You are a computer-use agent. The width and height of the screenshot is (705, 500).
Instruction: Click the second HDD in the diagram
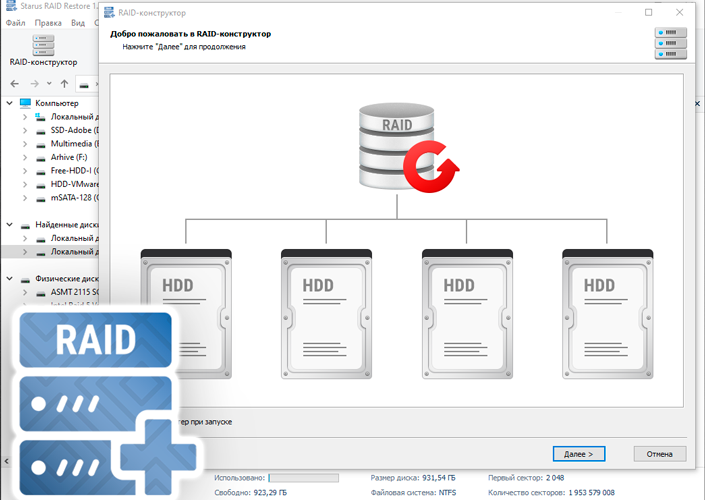pos(326,314)
